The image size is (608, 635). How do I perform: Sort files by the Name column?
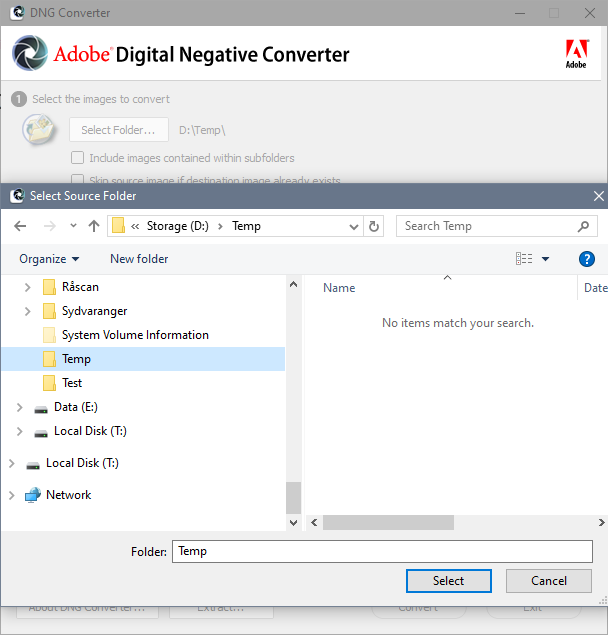click(339, 288)
